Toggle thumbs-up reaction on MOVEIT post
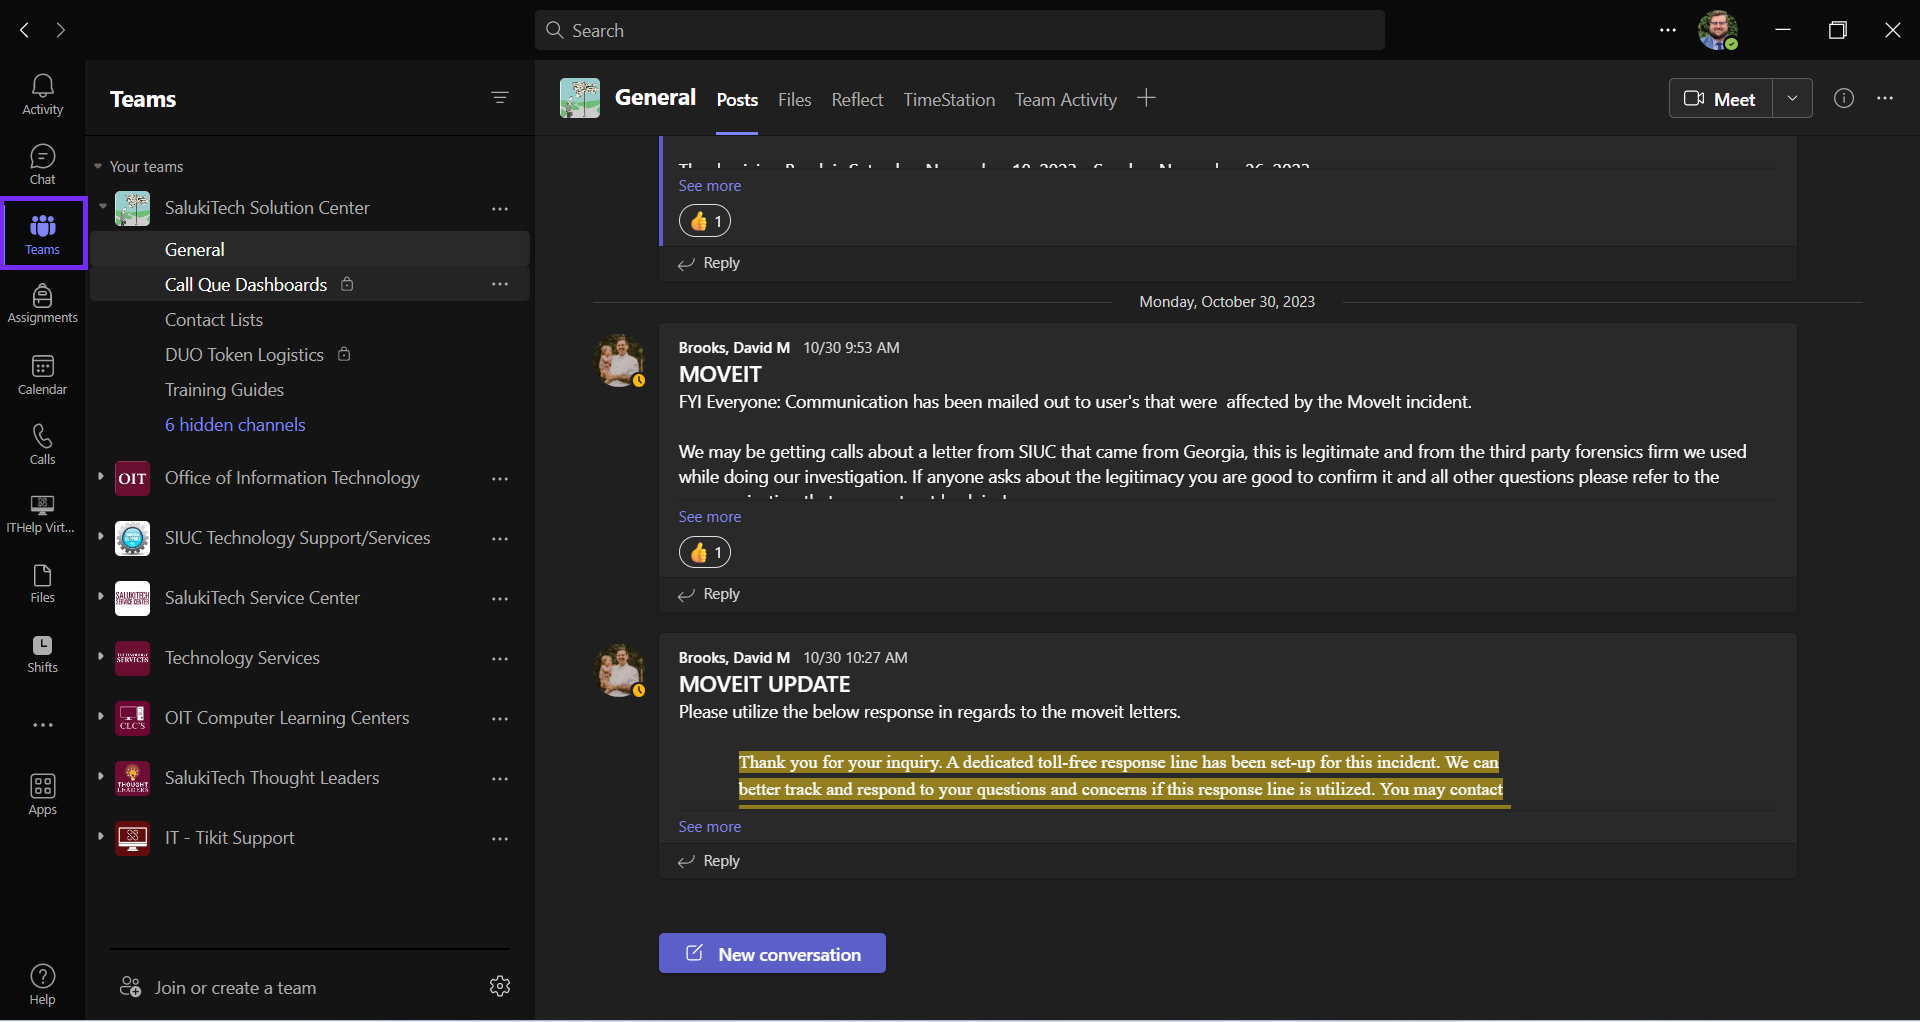 point(704,552)
